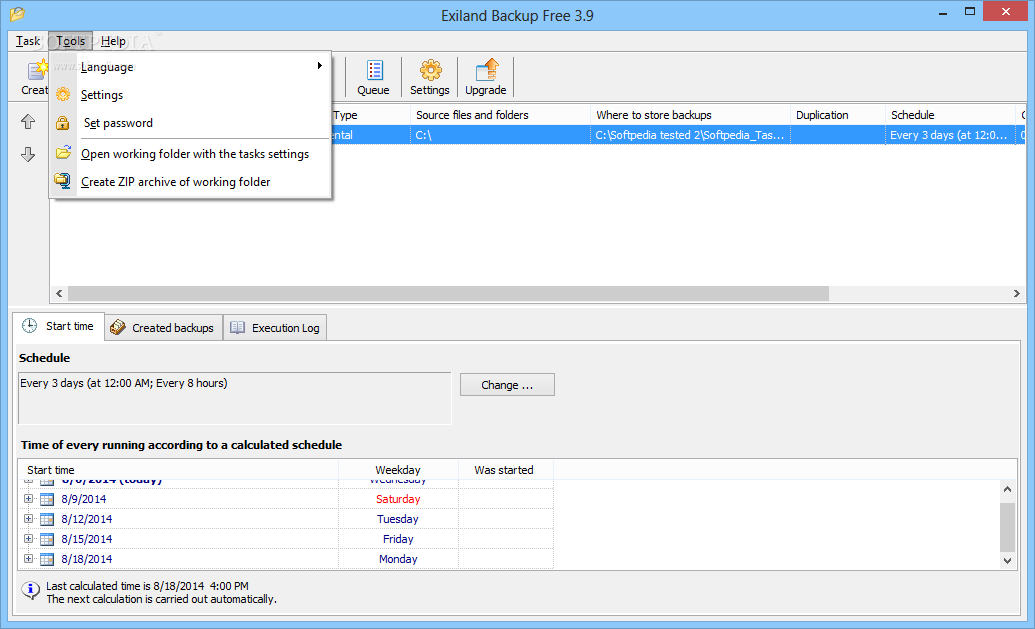Expand the 8/12/2014 schedule row

tap(28, 519)
